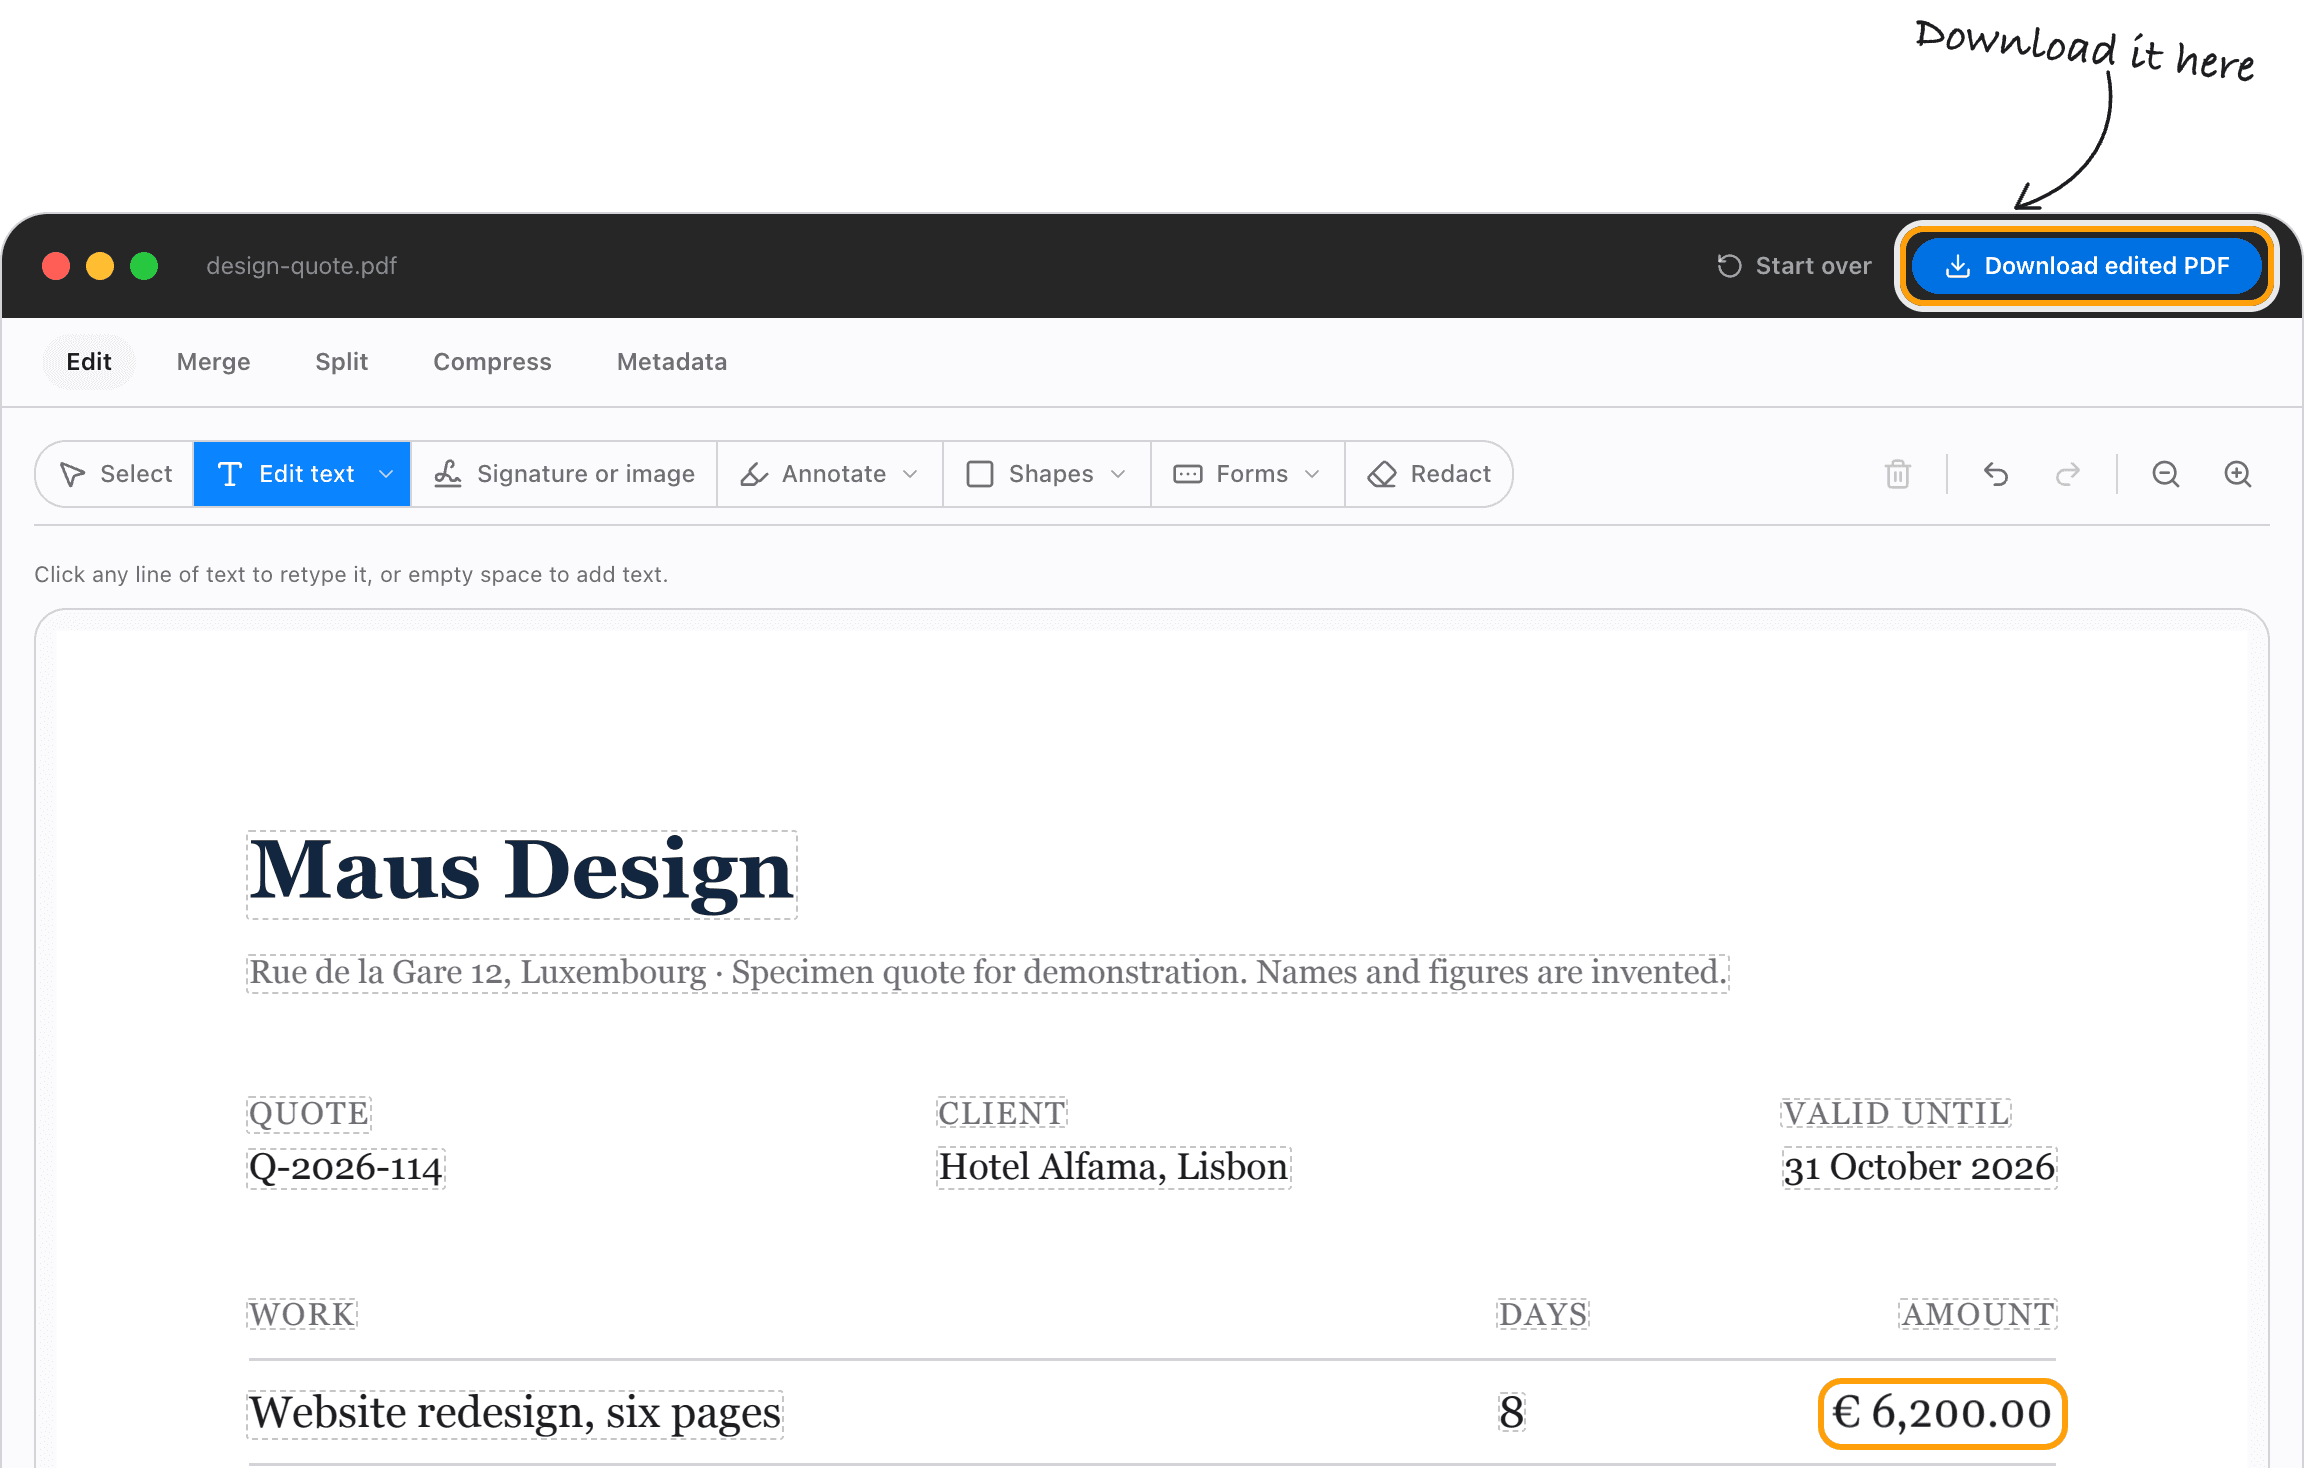2304x1468 pixels.
Task: Click the undo arrow icon
Action: pos(1996,474)
